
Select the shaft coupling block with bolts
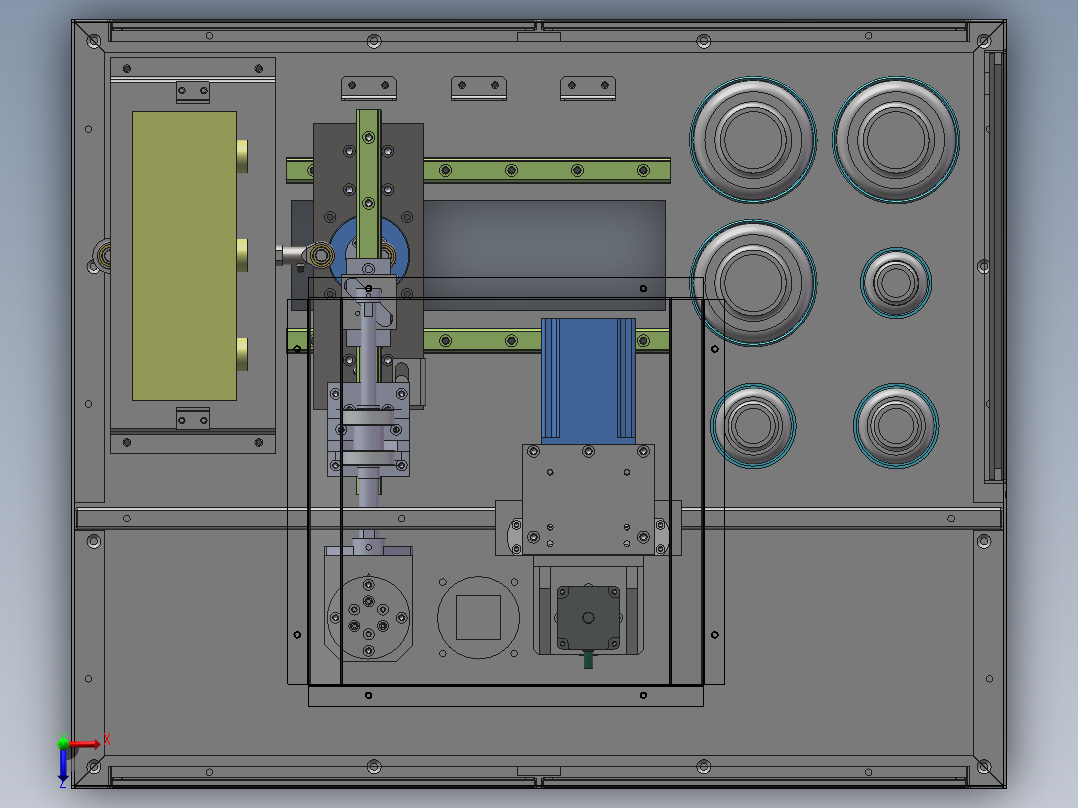(368, 430)
